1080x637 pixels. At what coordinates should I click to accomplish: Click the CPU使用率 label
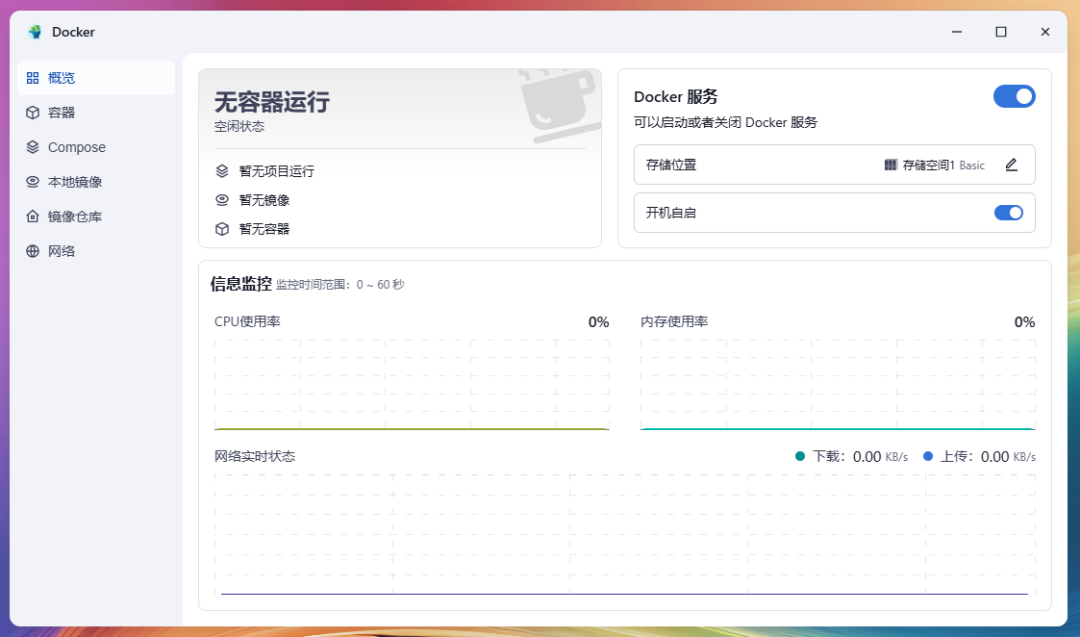point(247,322)
